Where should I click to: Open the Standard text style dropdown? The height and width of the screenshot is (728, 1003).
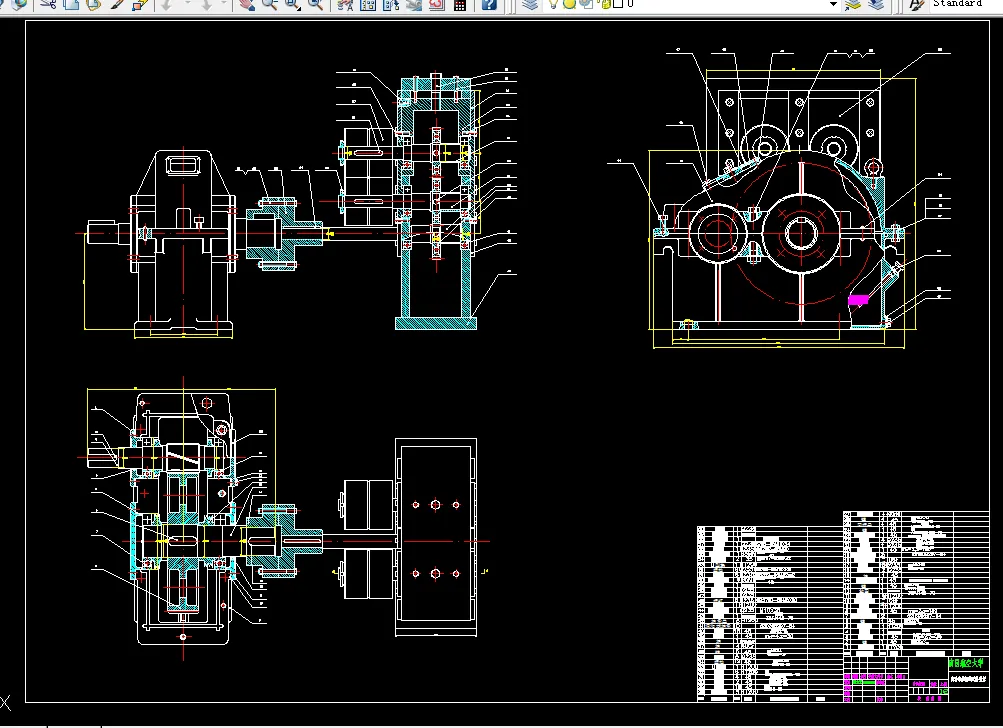pyautogui.click(x=965, y=4)
